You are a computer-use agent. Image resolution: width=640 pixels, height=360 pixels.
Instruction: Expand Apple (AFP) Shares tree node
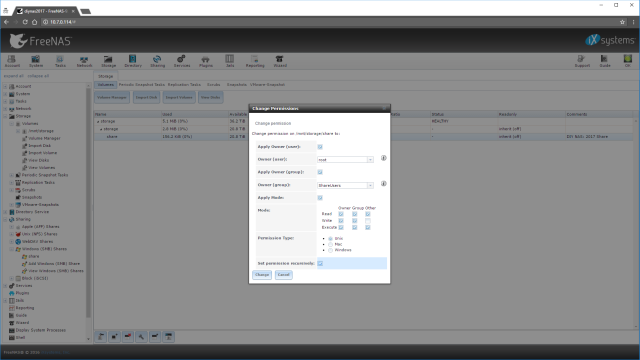pyautogui.click(x=11, y=227)
